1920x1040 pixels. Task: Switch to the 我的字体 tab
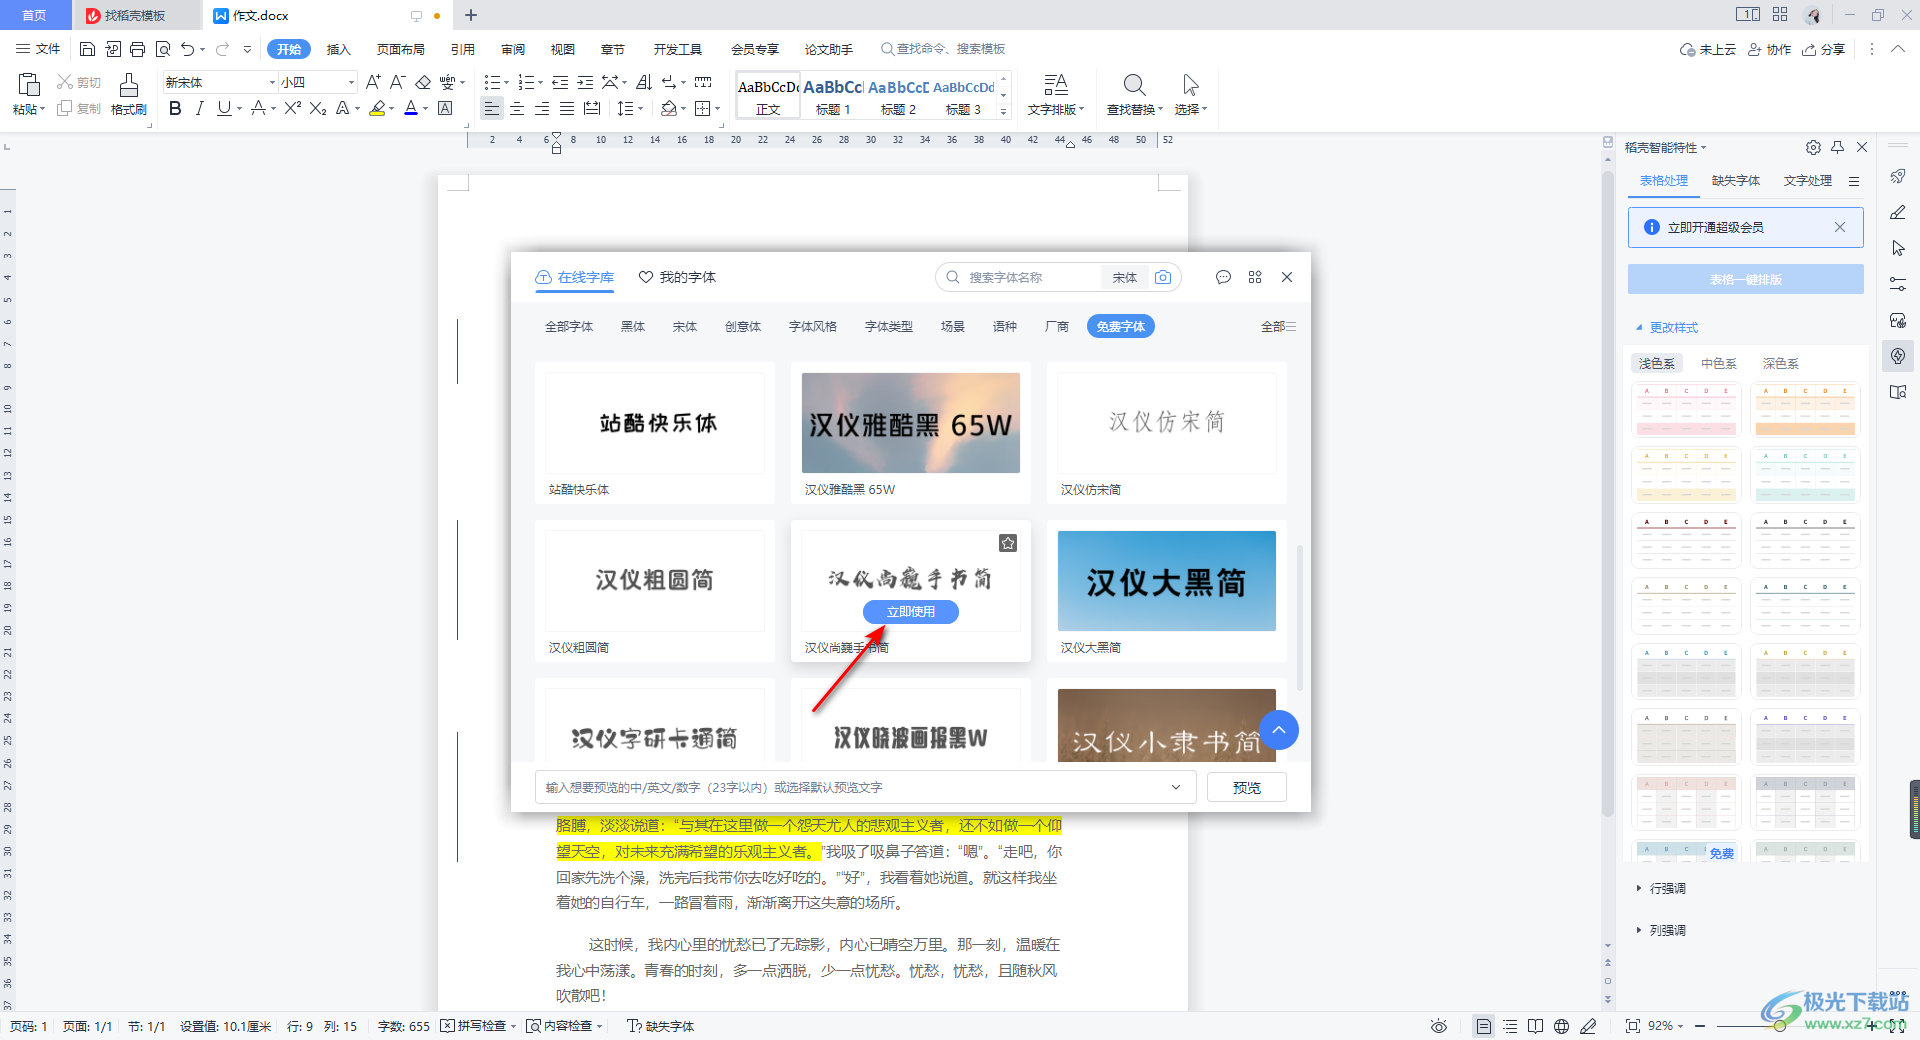tap(678, 277)
